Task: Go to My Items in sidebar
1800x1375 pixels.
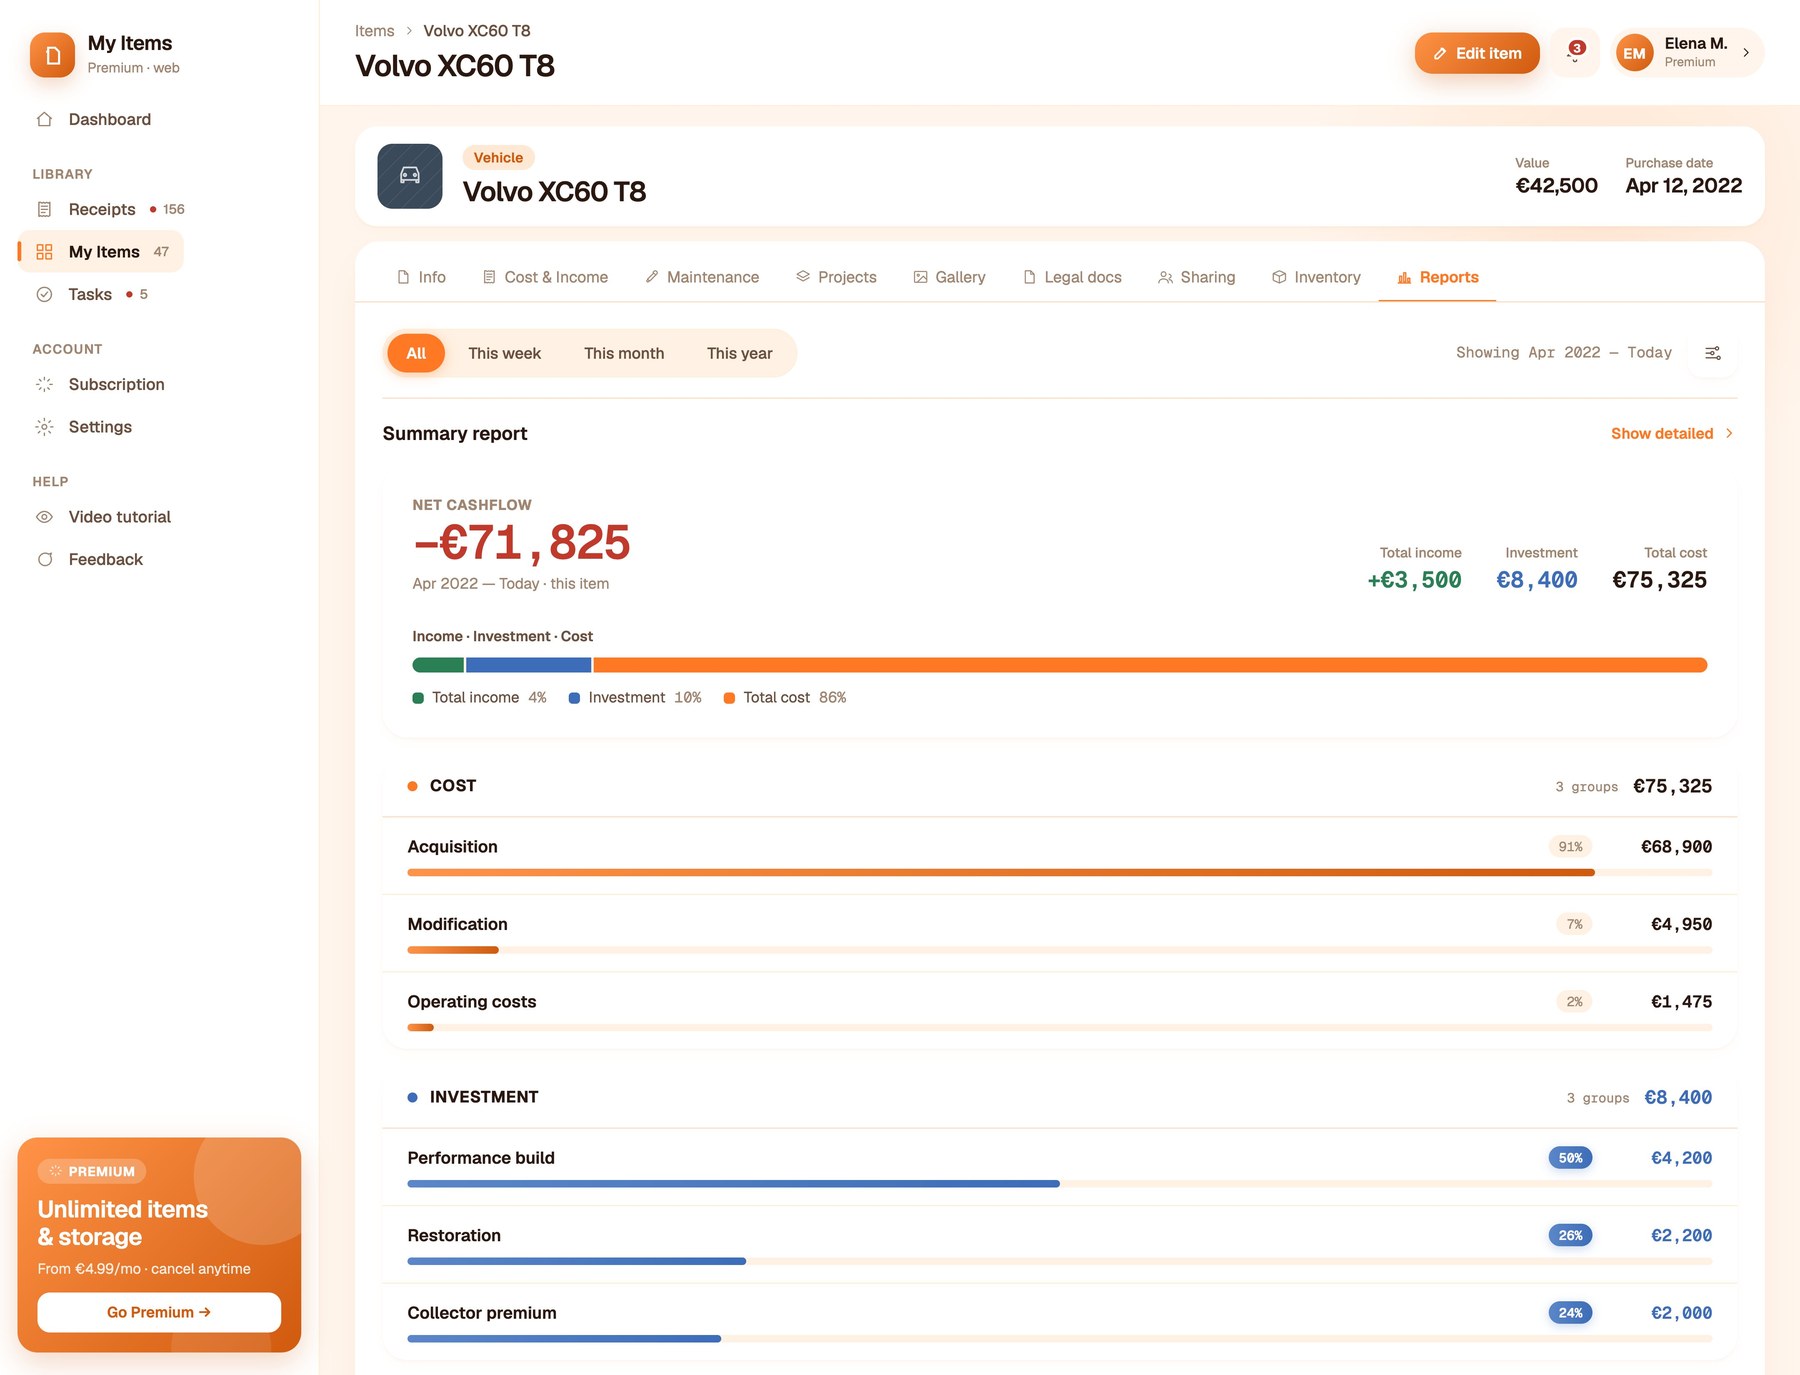Action: [x=101, y=252]
